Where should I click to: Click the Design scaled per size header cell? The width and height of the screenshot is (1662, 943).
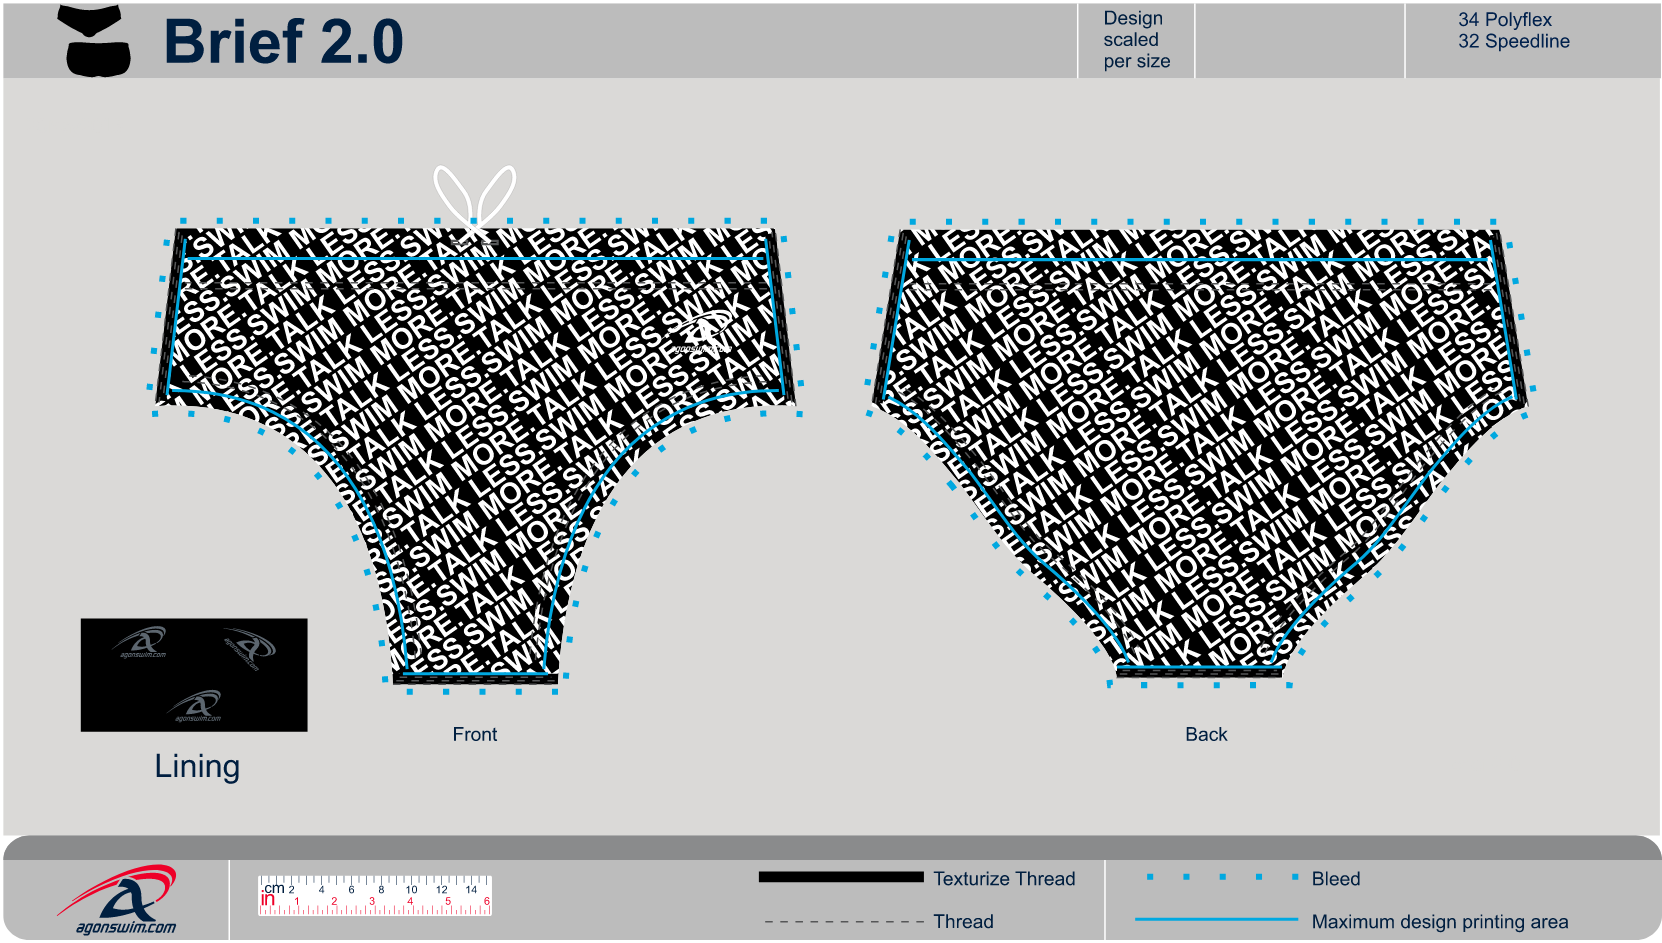pyautogui.click(x=1136, y=40)
